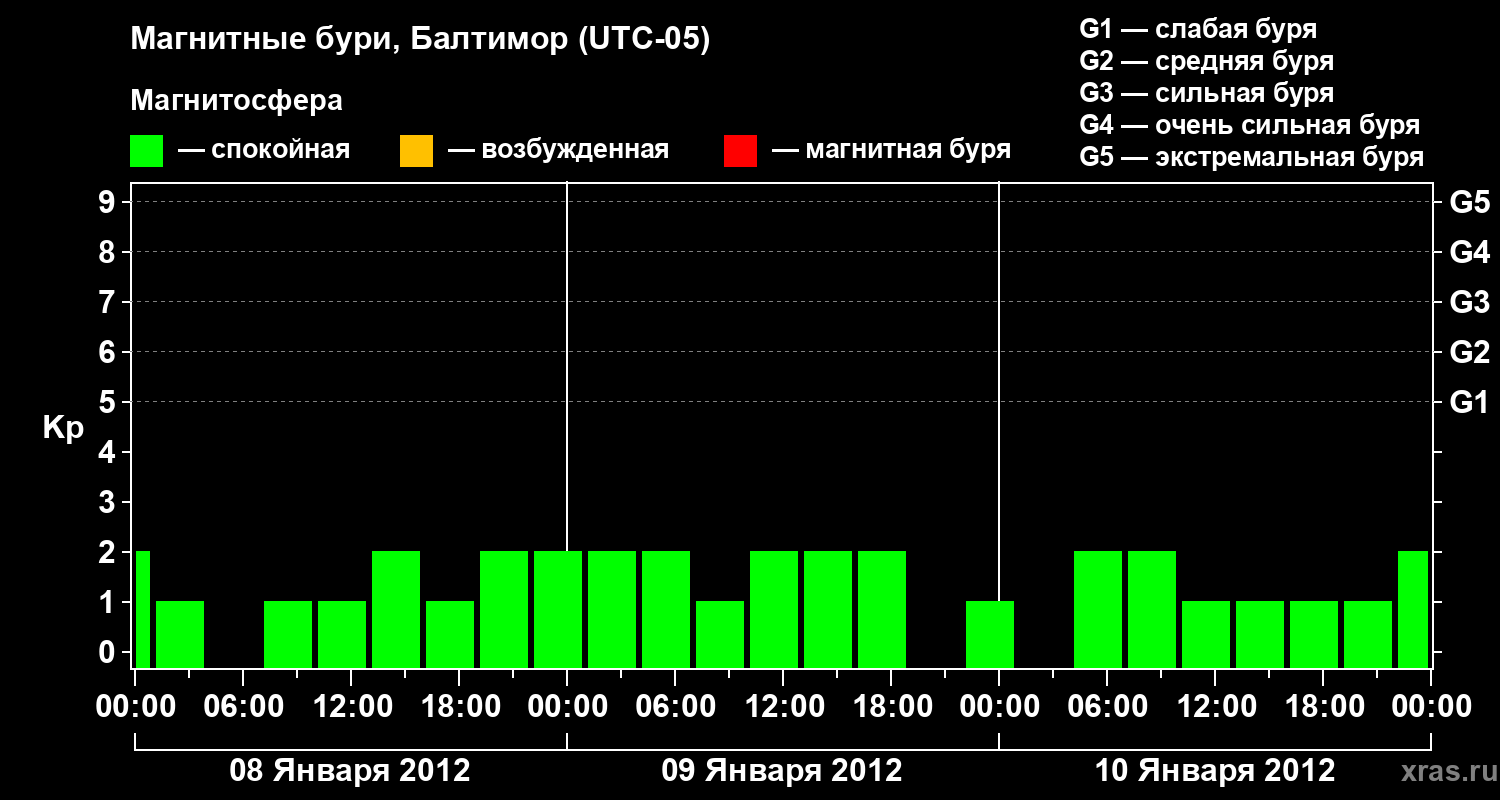
Task: Select the line G4 — очень сильная буря
Action: pyautogui.click(x=1250, y=124)
